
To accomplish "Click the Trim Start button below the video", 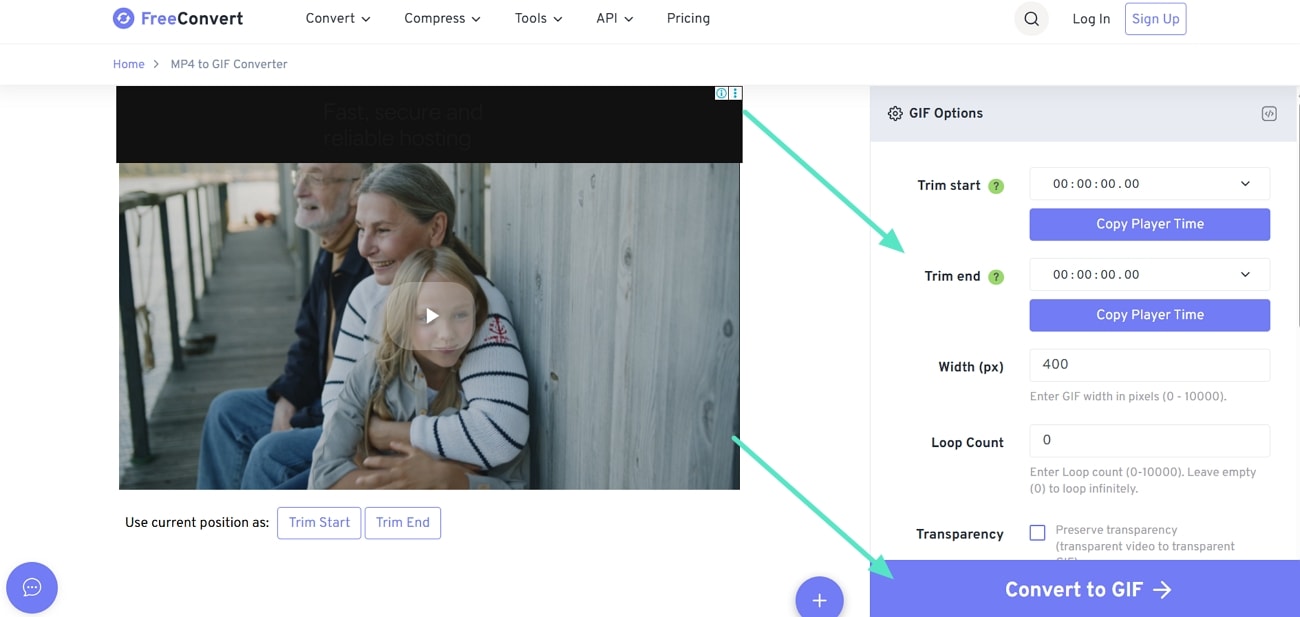I will tap(319, 523).
